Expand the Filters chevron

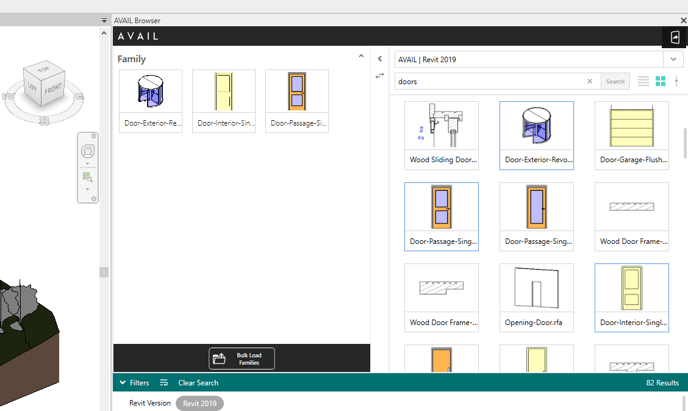click(x=122, y=382)
